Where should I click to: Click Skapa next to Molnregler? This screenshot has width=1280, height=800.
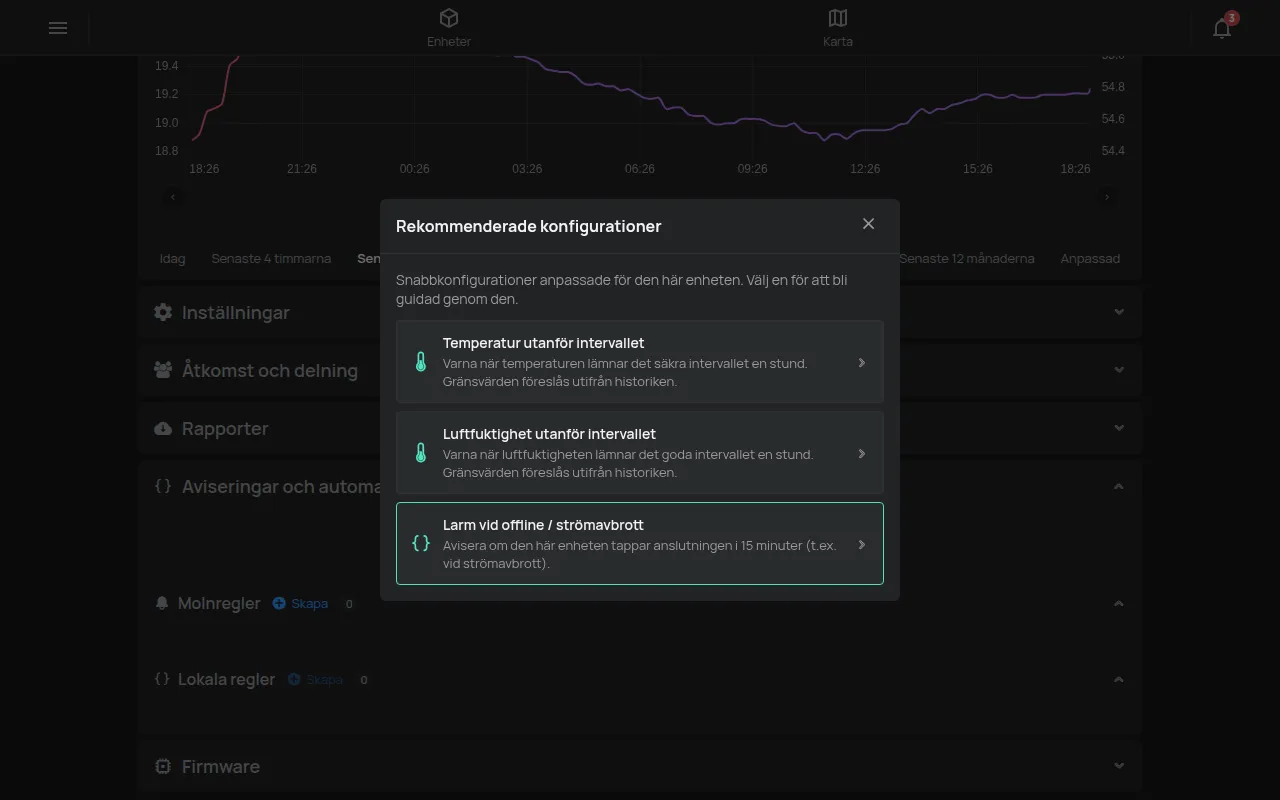click(300, 603)
